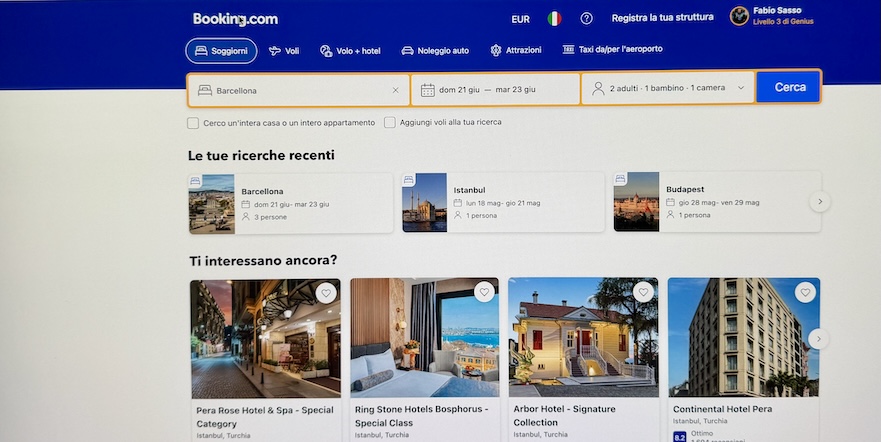This screenshot has height=442, width=881.
Task: Open Noleggio auto tab
Action: click(435, 51)
